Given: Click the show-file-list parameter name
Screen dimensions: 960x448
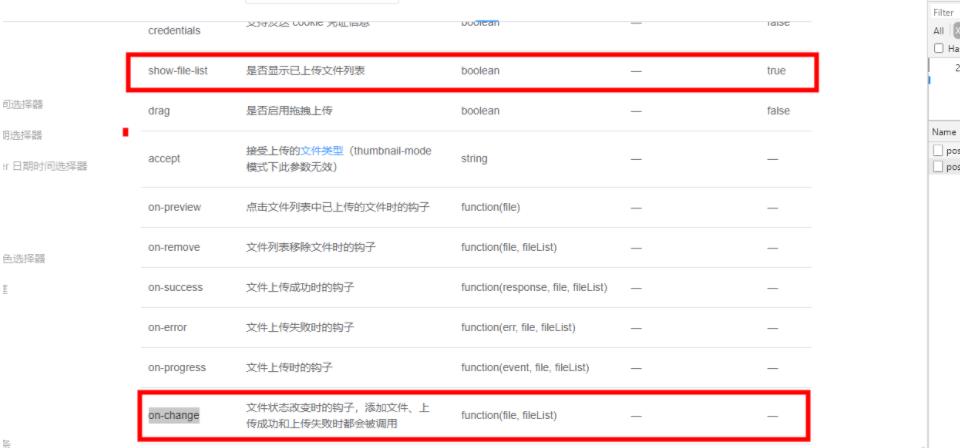Looking at the screenshot, I should [x=178, y=71].
